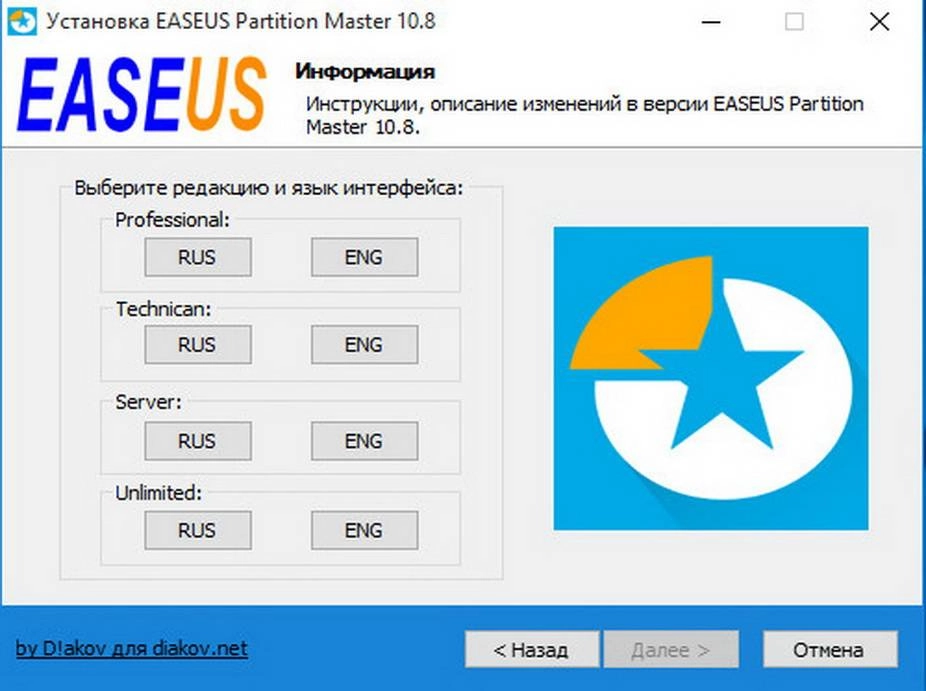
Task: Install Unlimited edition in RUS
Action: [x=198, y=530]
